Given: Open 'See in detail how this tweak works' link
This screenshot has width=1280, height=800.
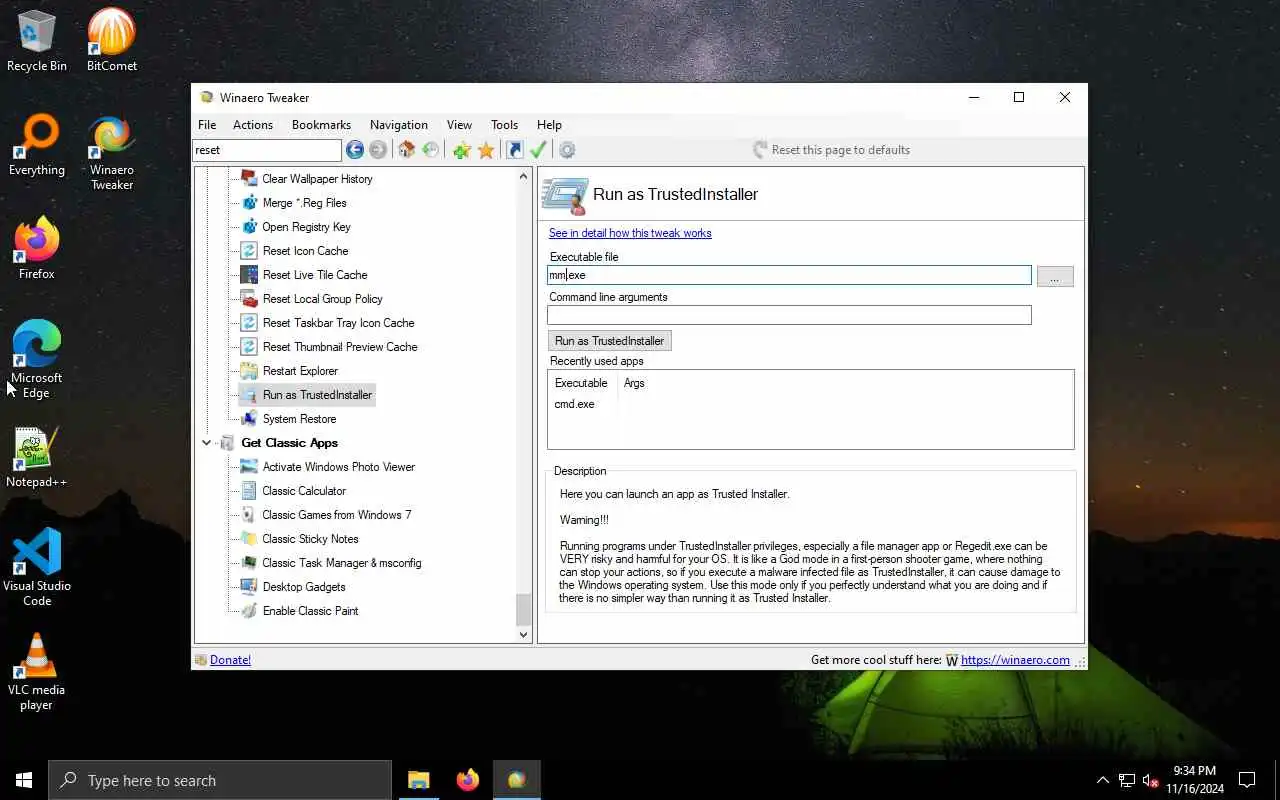Looking at the screenshot, I should [x=630, y=233].
